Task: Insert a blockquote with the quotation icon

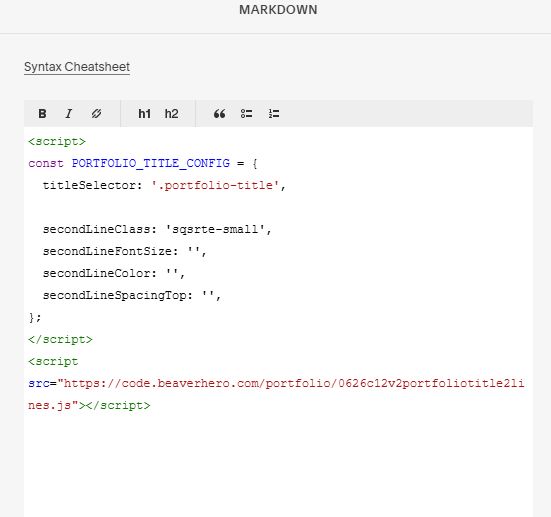Action: click(220, 114)
